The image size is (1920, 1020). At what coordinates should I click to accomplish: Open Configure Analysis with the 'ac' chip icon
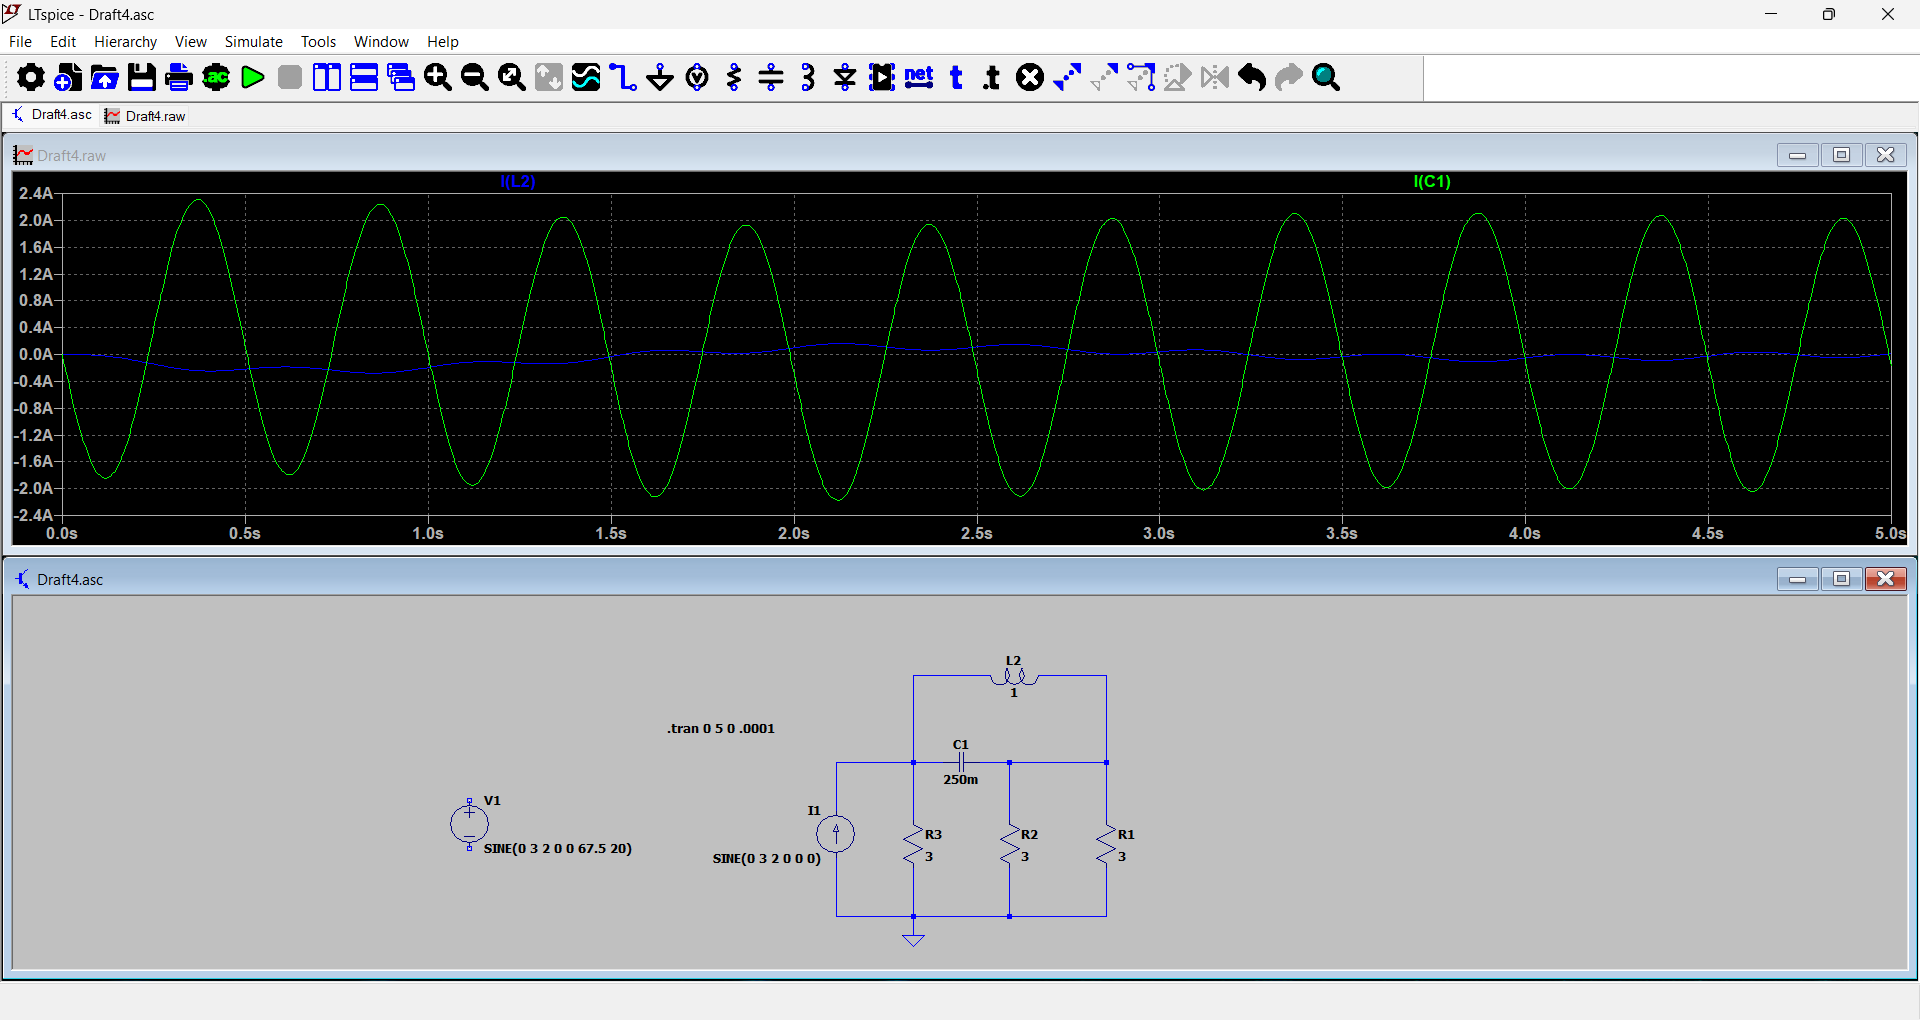click(216, 77)
